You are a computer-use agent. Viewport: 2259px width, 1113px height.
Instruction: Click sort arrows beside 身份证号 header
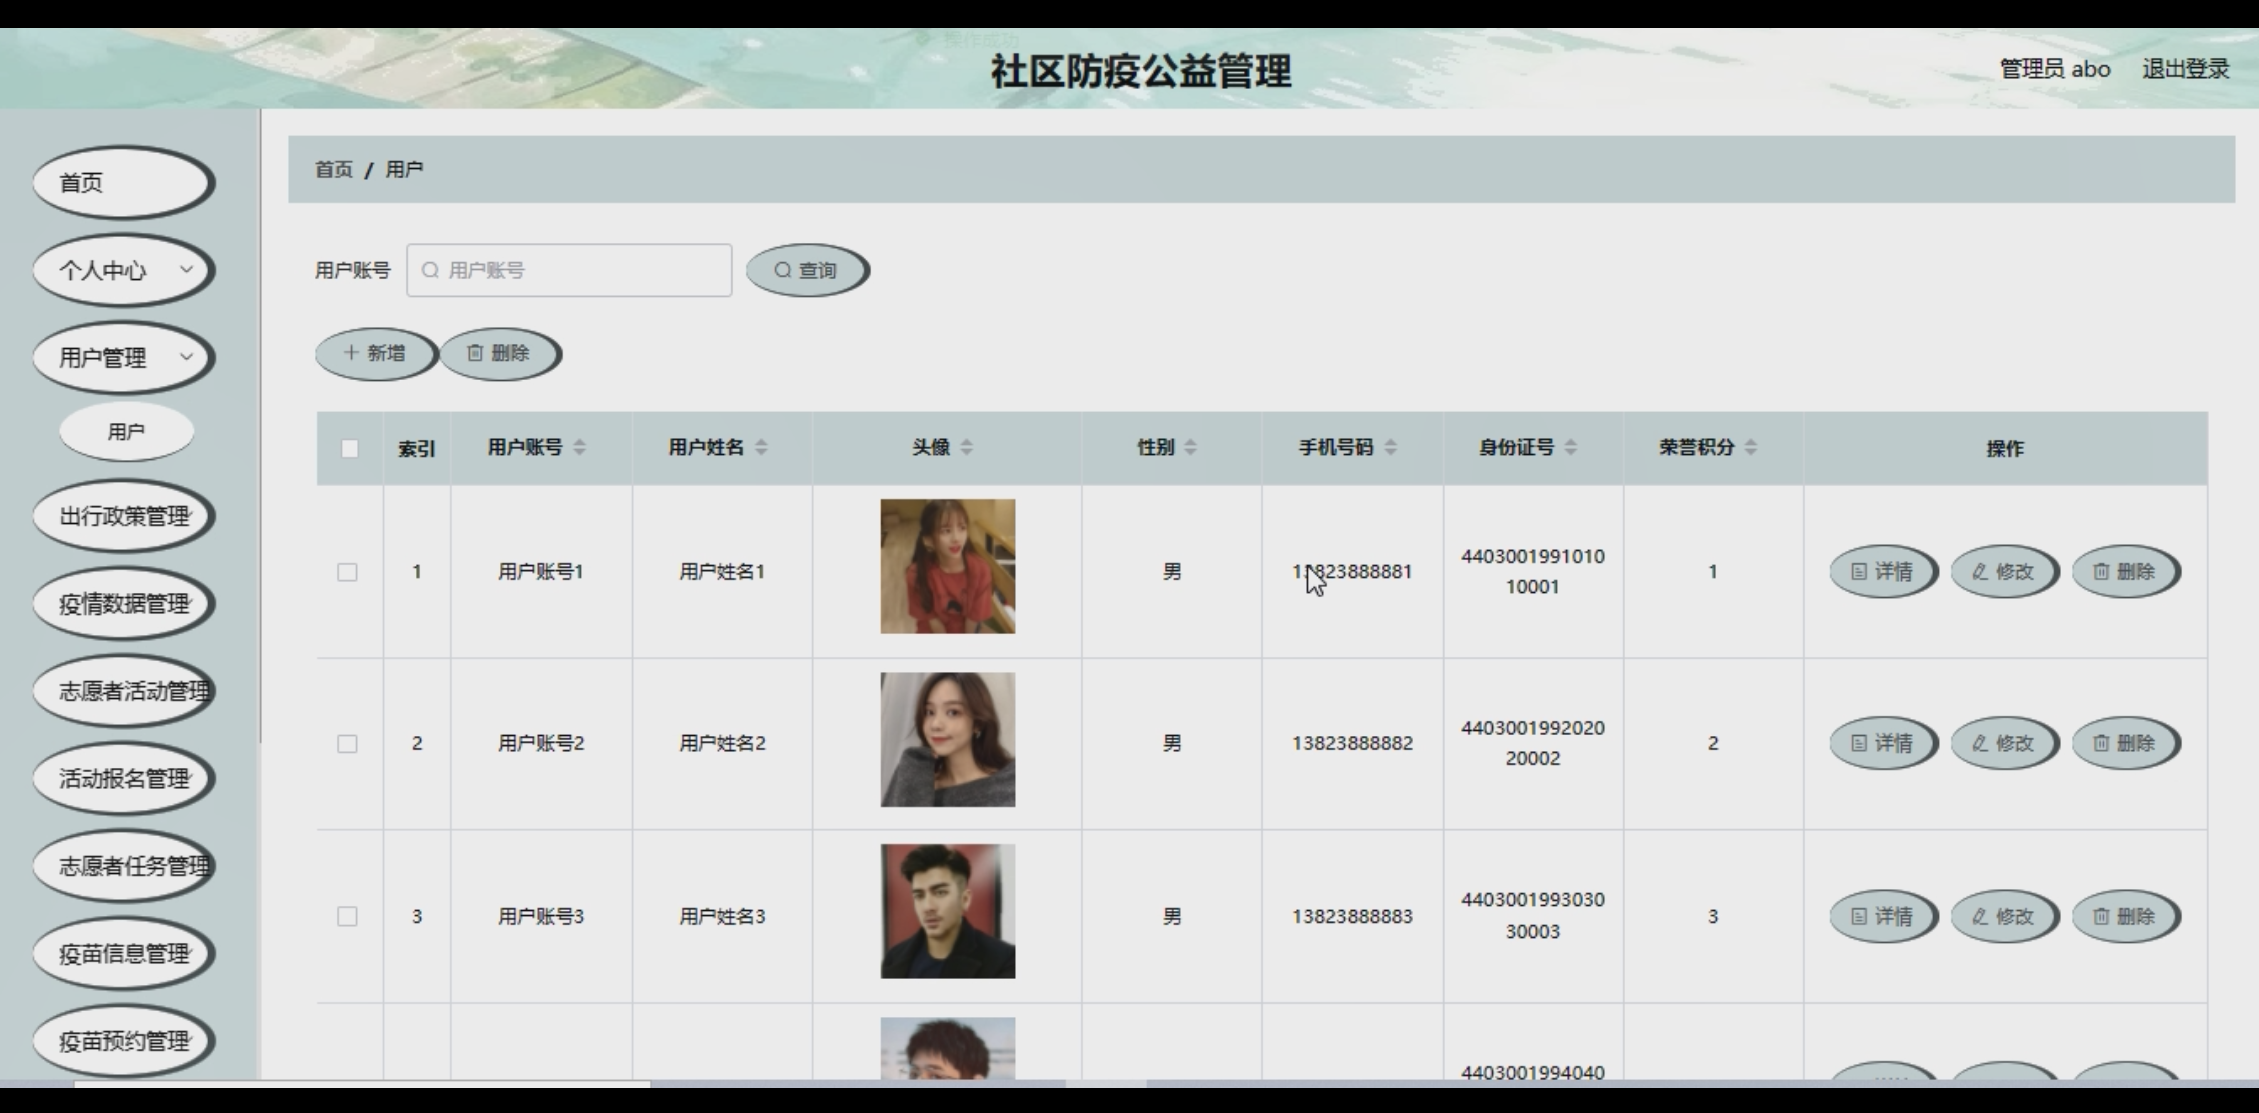tap(1570, 447)
